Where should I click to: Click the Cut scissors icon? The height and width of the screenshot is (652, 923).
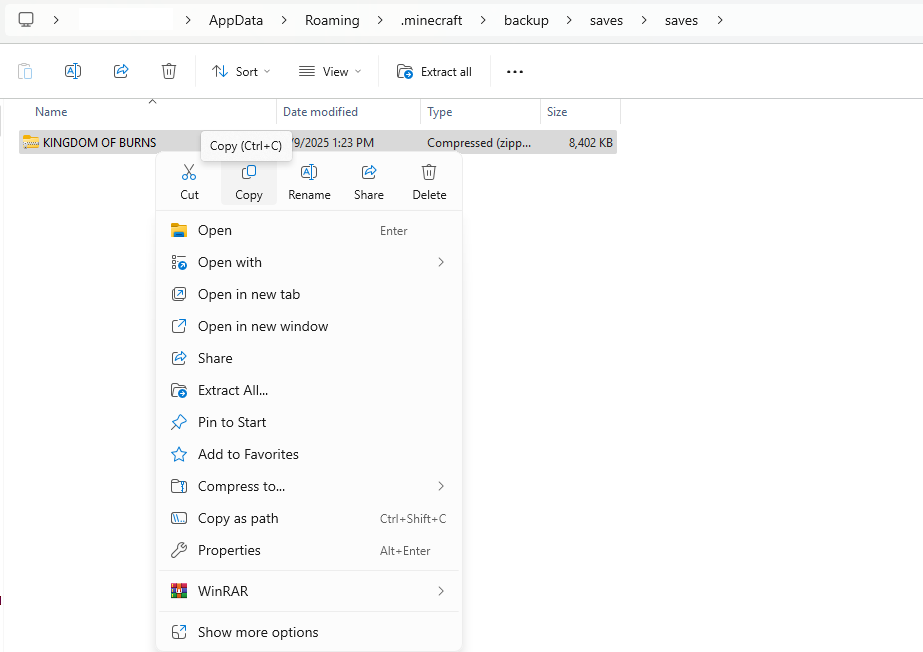189,173
